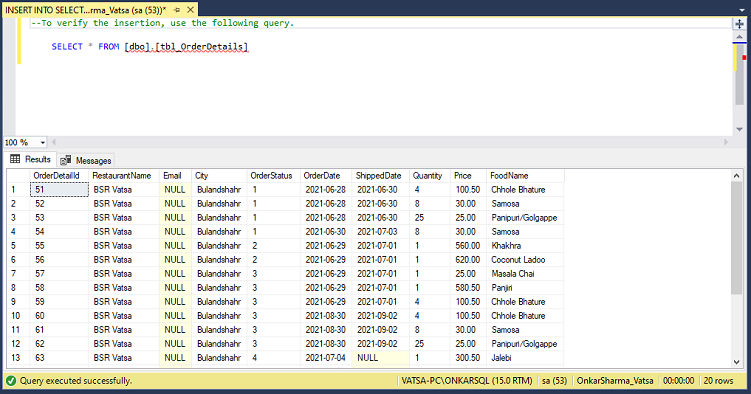
Task: Click the Khakhra food name cell
Action: pyautogui.click(x=525, y=246)
